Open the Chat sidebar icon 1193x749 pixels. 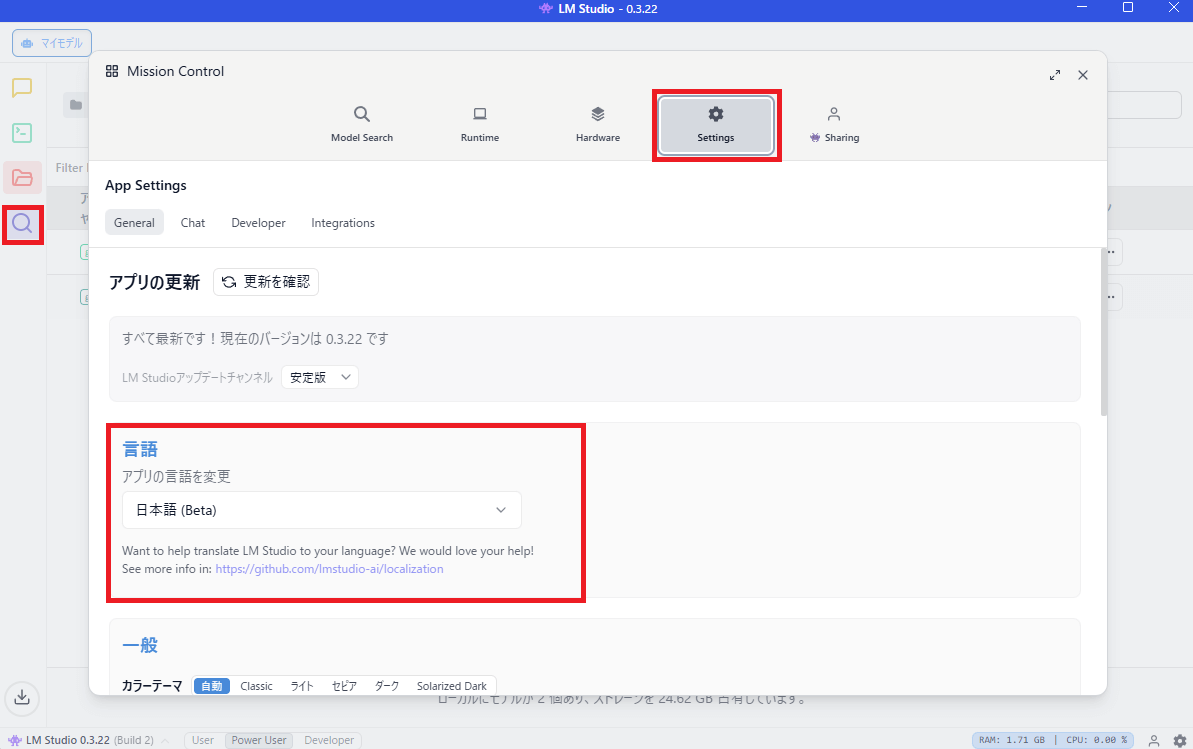click(x=22, y=88)
